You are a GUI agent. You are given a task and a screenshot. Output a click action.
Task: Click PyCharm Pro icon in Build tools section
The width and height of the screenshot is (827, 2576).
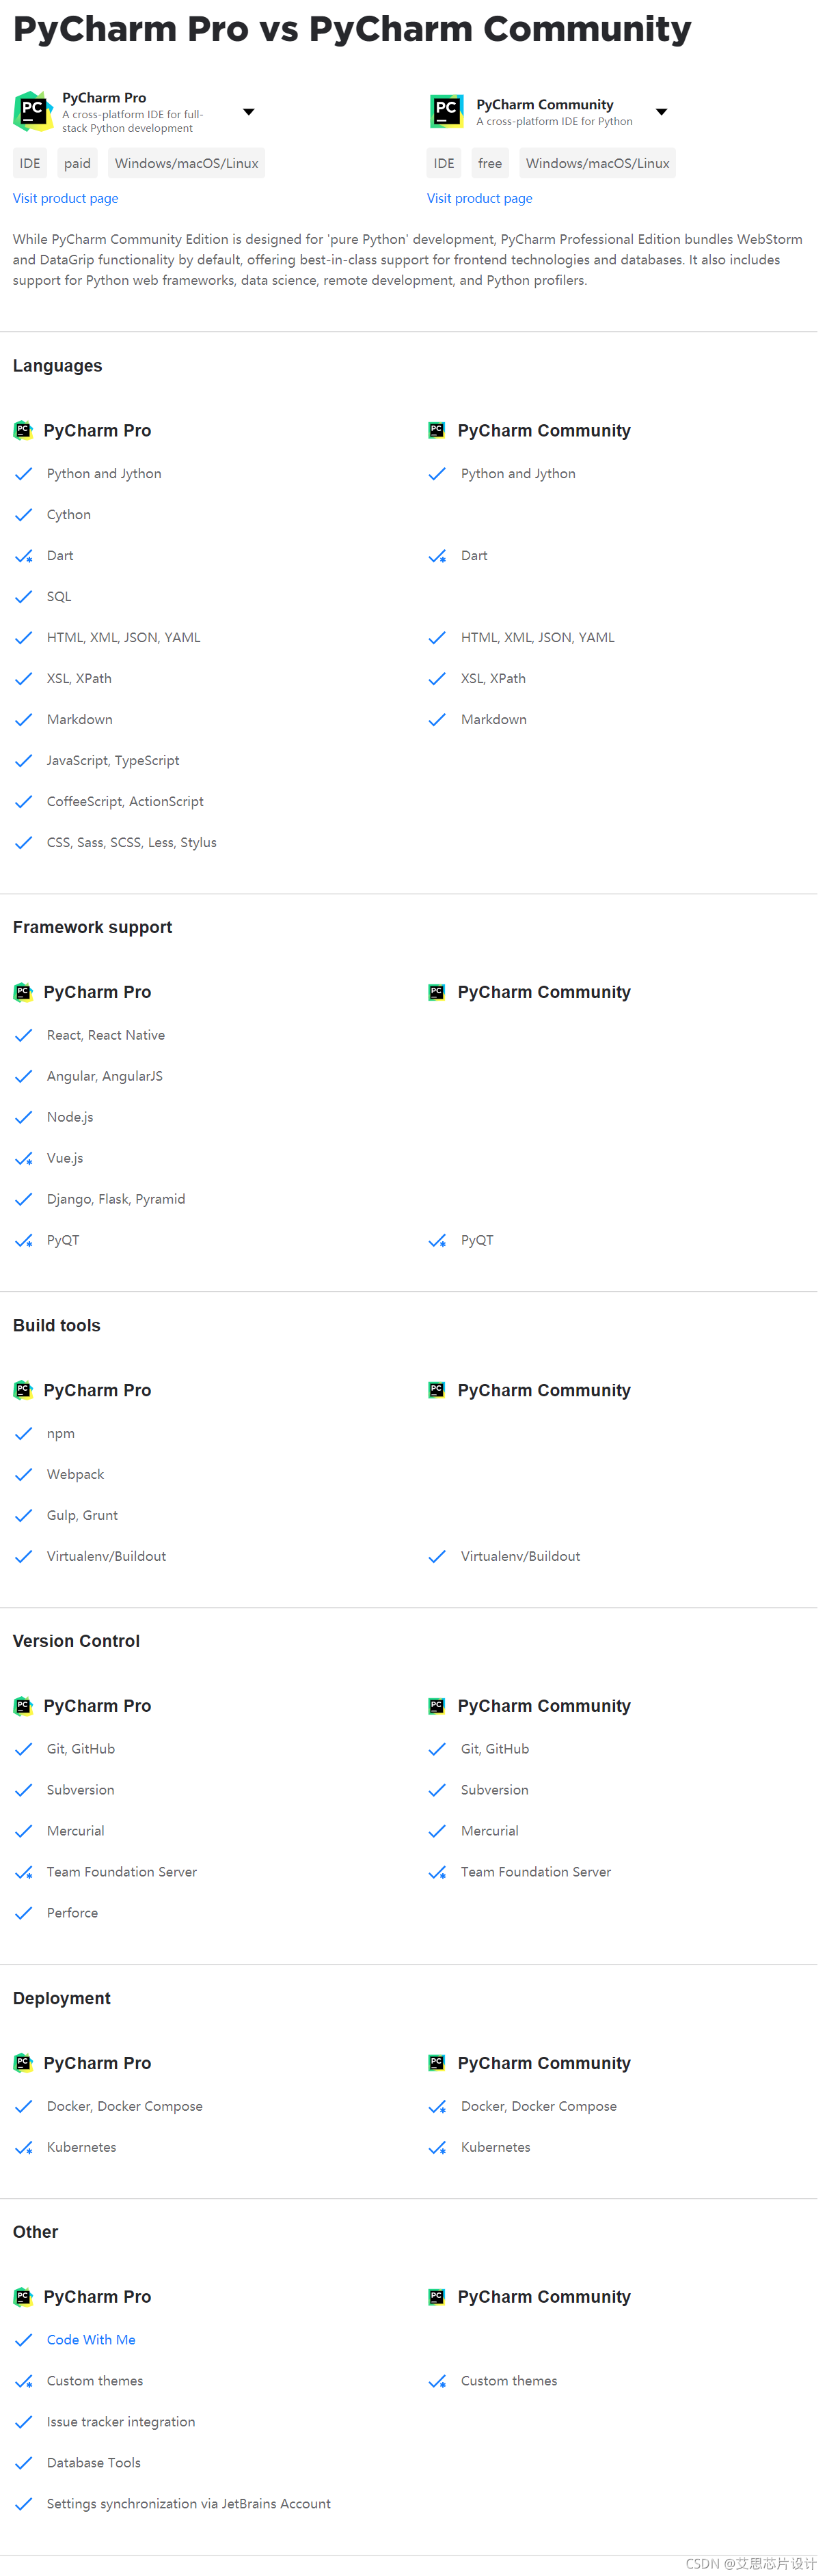tap(23, 1391)
